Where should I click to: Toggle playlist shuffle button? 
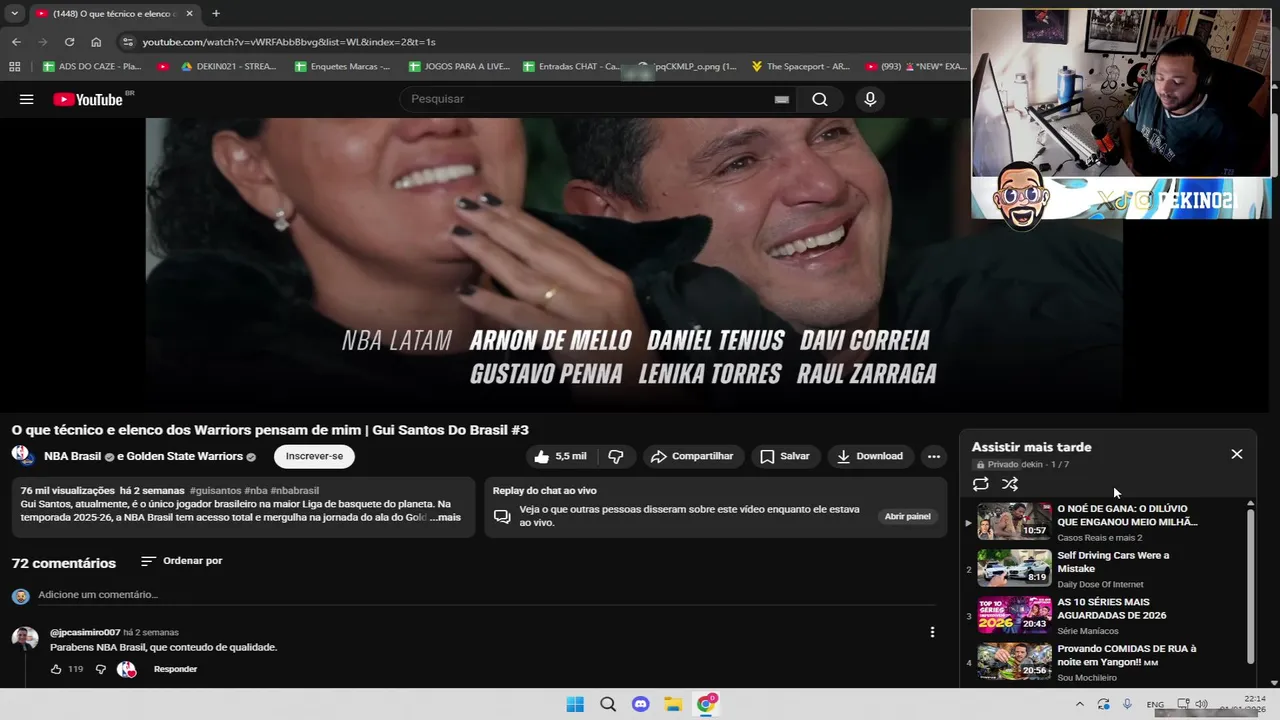[1010, 484]
